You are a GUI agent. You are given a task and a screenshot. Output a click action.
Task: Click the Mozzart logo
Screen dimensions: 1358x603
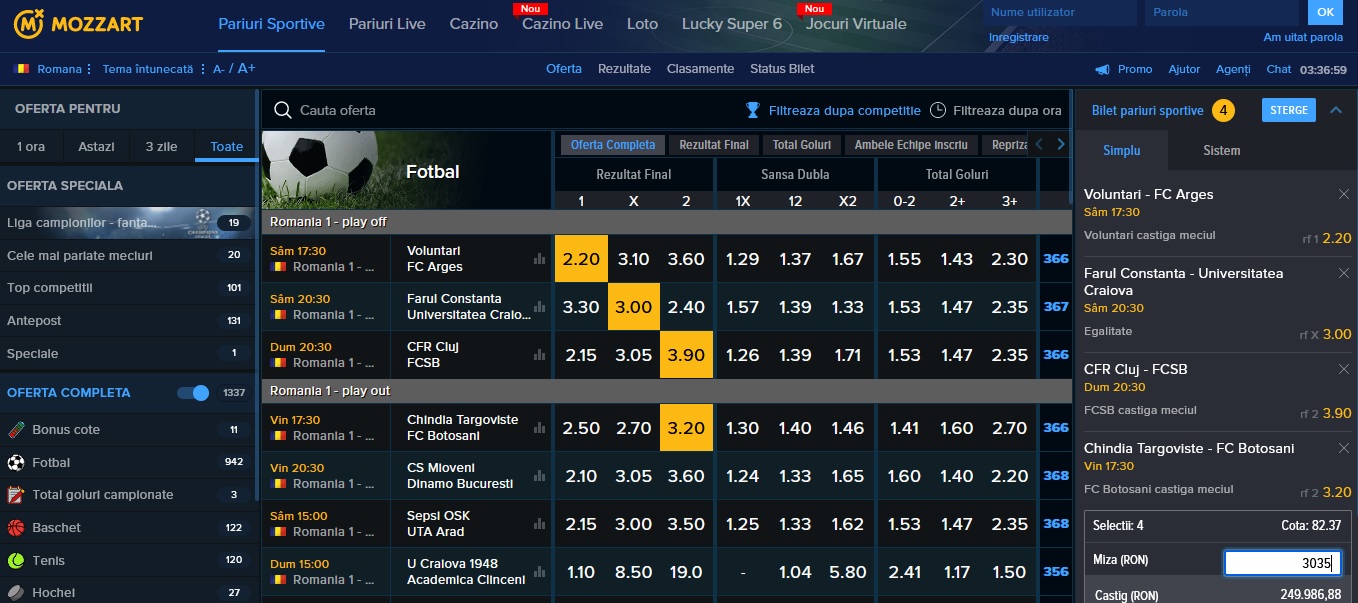point(78,23)
